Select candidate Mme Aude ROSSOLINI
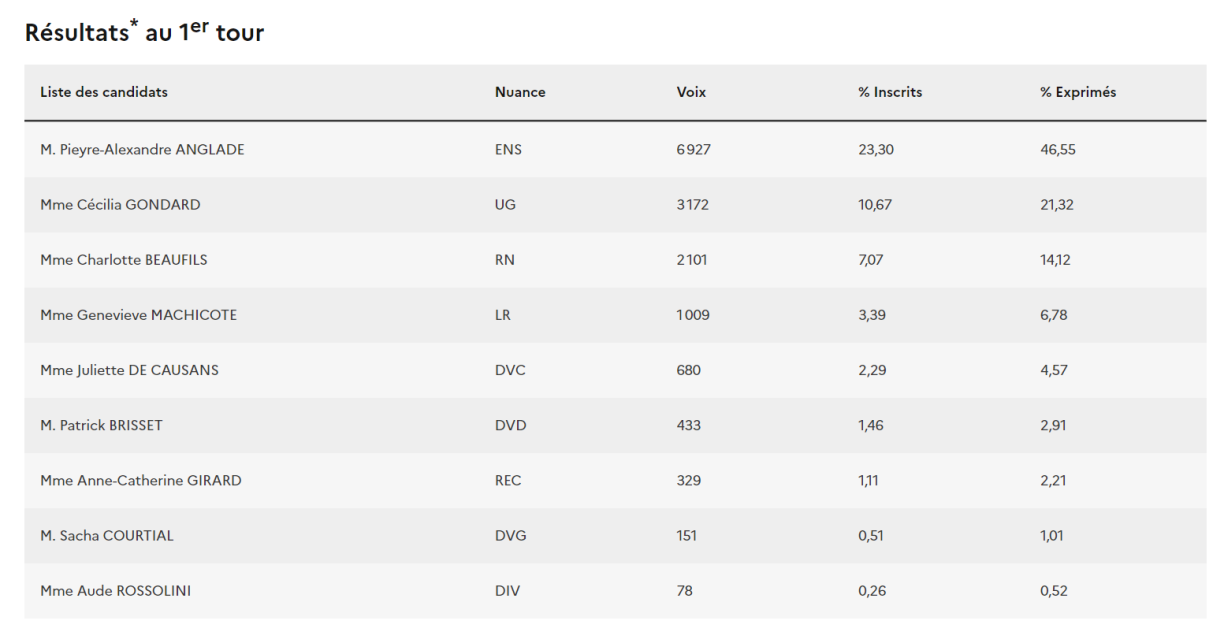This screenshot has width=1224, height=643. coord(115,590)
